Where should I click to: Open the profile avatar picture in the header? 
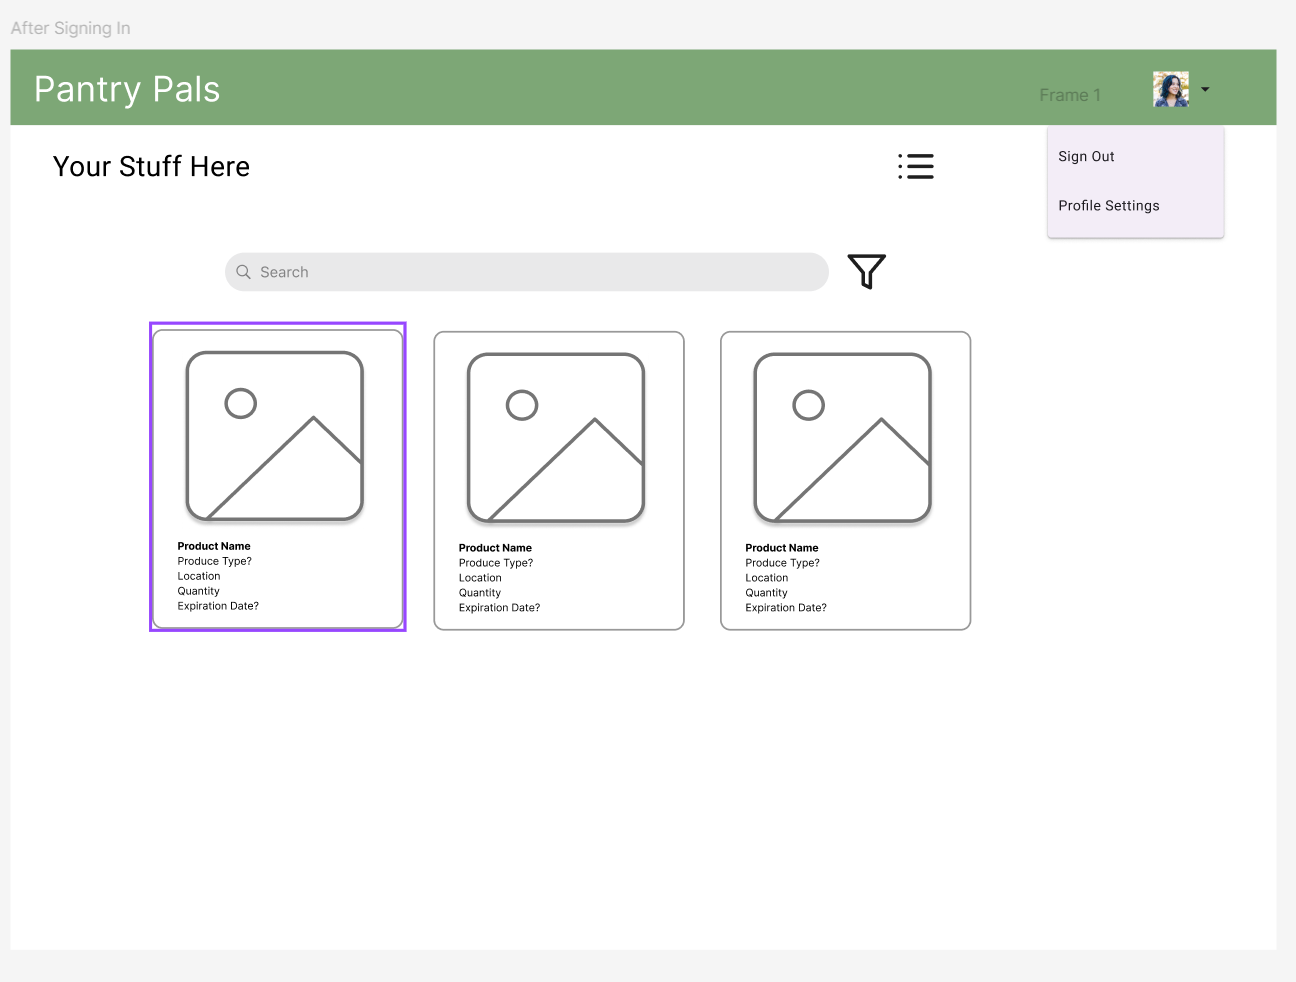pyautogui.click(x=1171, y=88)
